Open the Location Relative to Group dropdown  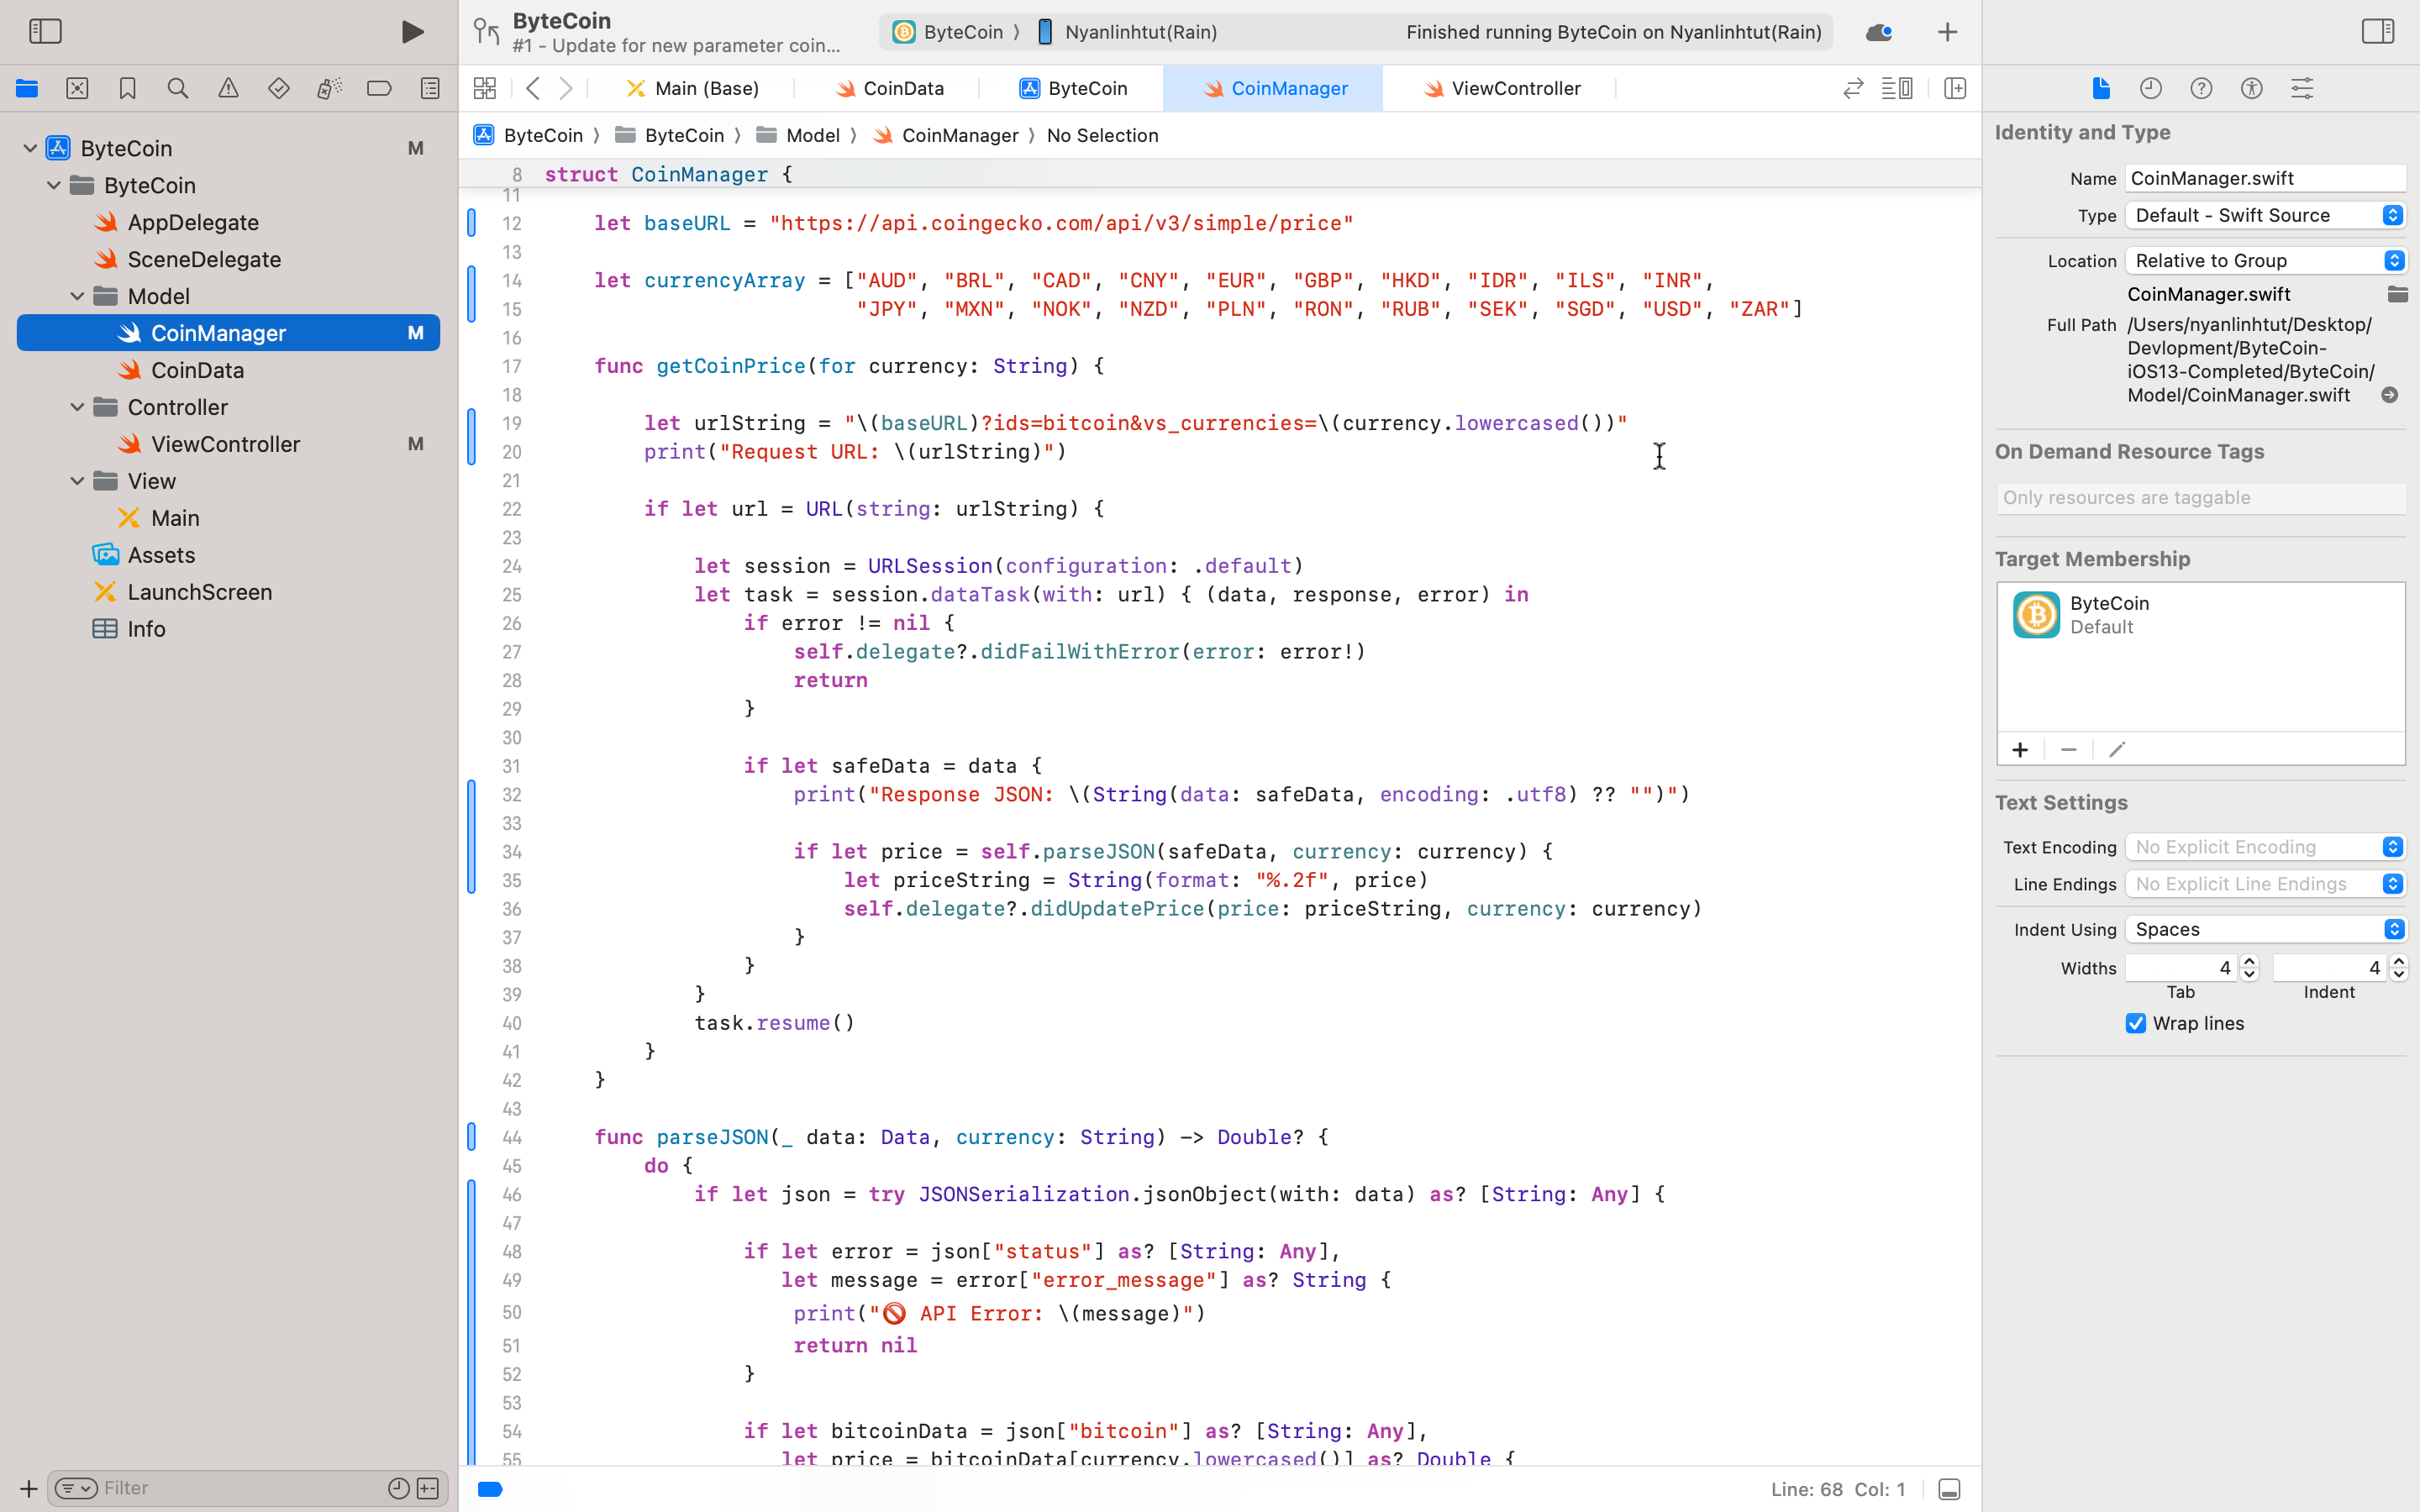pyautogui.click(x=2265, y=260)
